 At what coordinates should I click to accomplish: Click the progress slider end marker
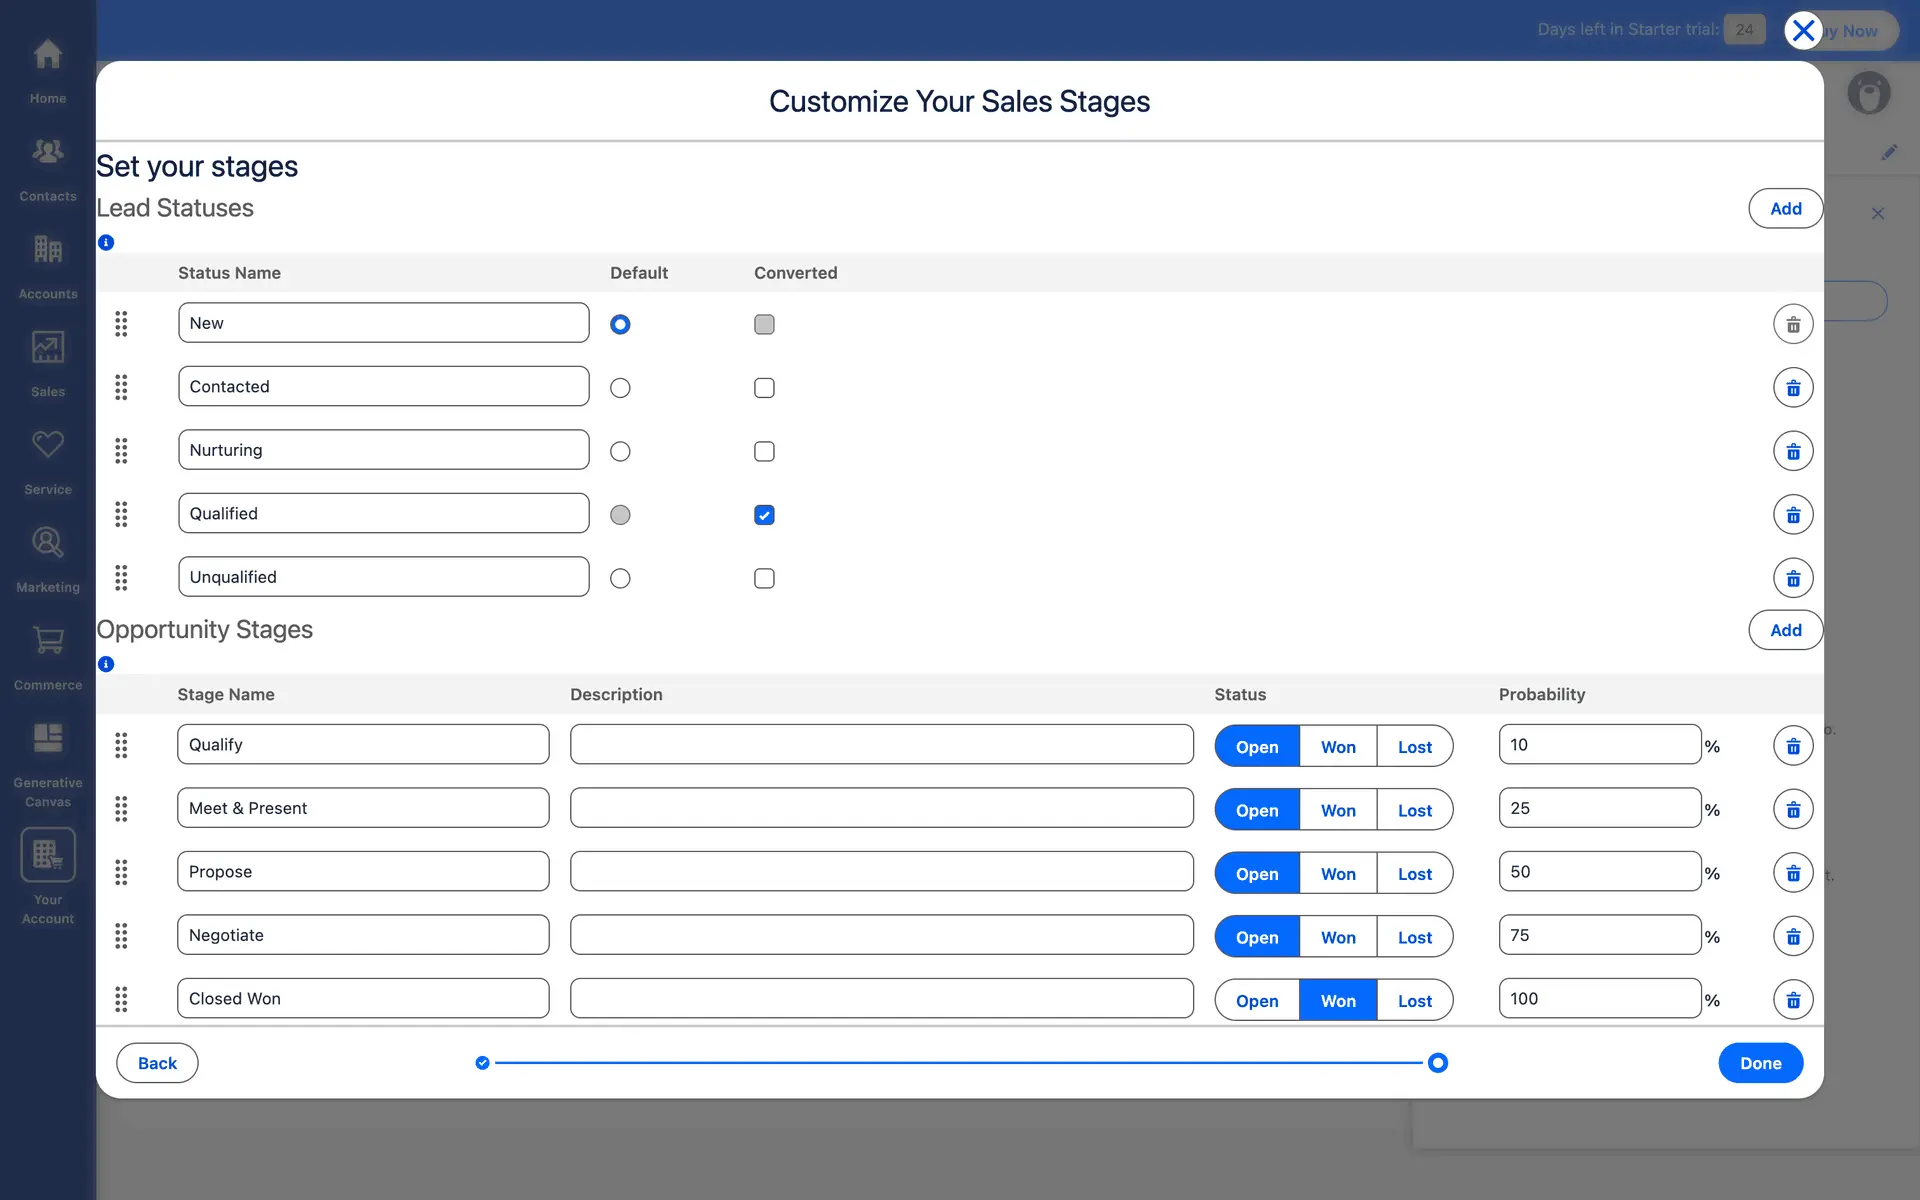point(1437,1063)
